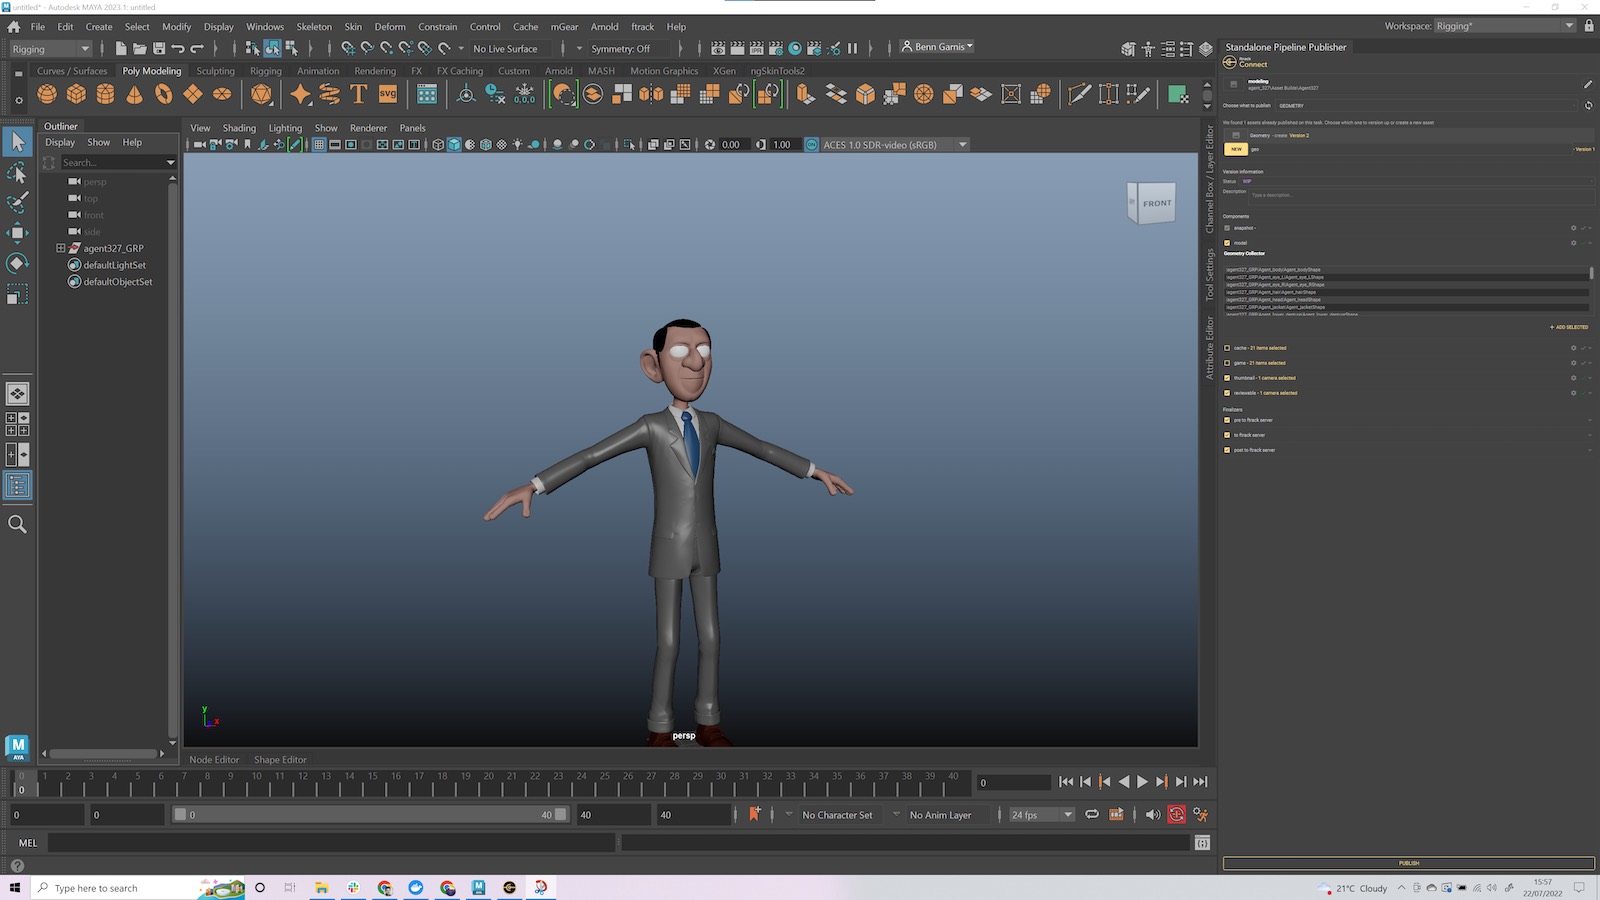The height and width of the screenshot is (900, 1600).
Task: Expand the agent327_GRP node in Outliner
Action: pyautogui.click(x=60, y=248)
